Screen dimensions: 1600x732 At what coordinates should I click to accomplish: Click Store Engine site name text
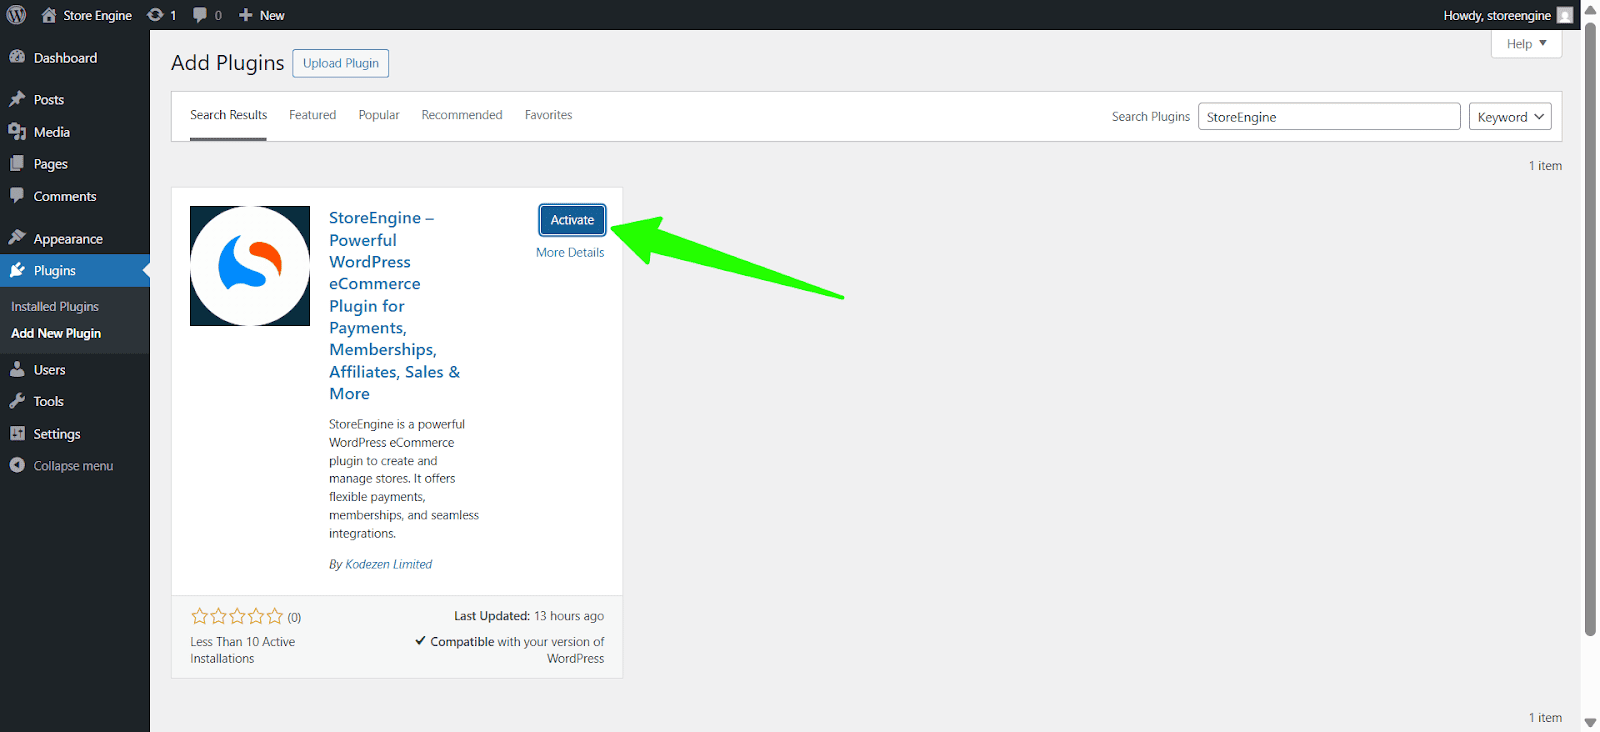(x=98, y=16)
